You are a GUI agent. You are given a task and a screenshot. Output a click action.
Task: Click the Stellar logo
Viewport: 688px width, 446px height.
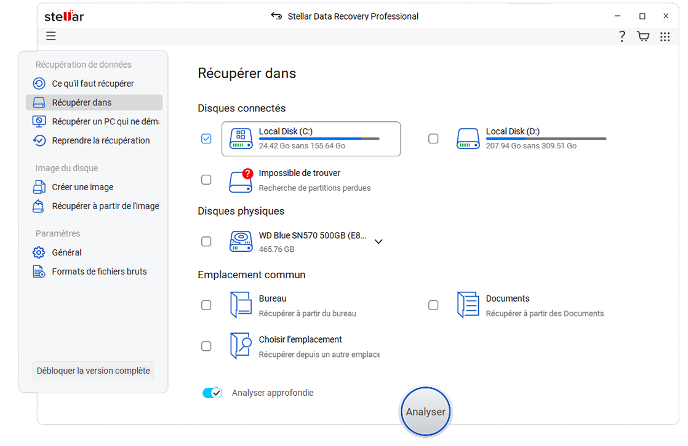pyautogui.click(x=64, y=17)
